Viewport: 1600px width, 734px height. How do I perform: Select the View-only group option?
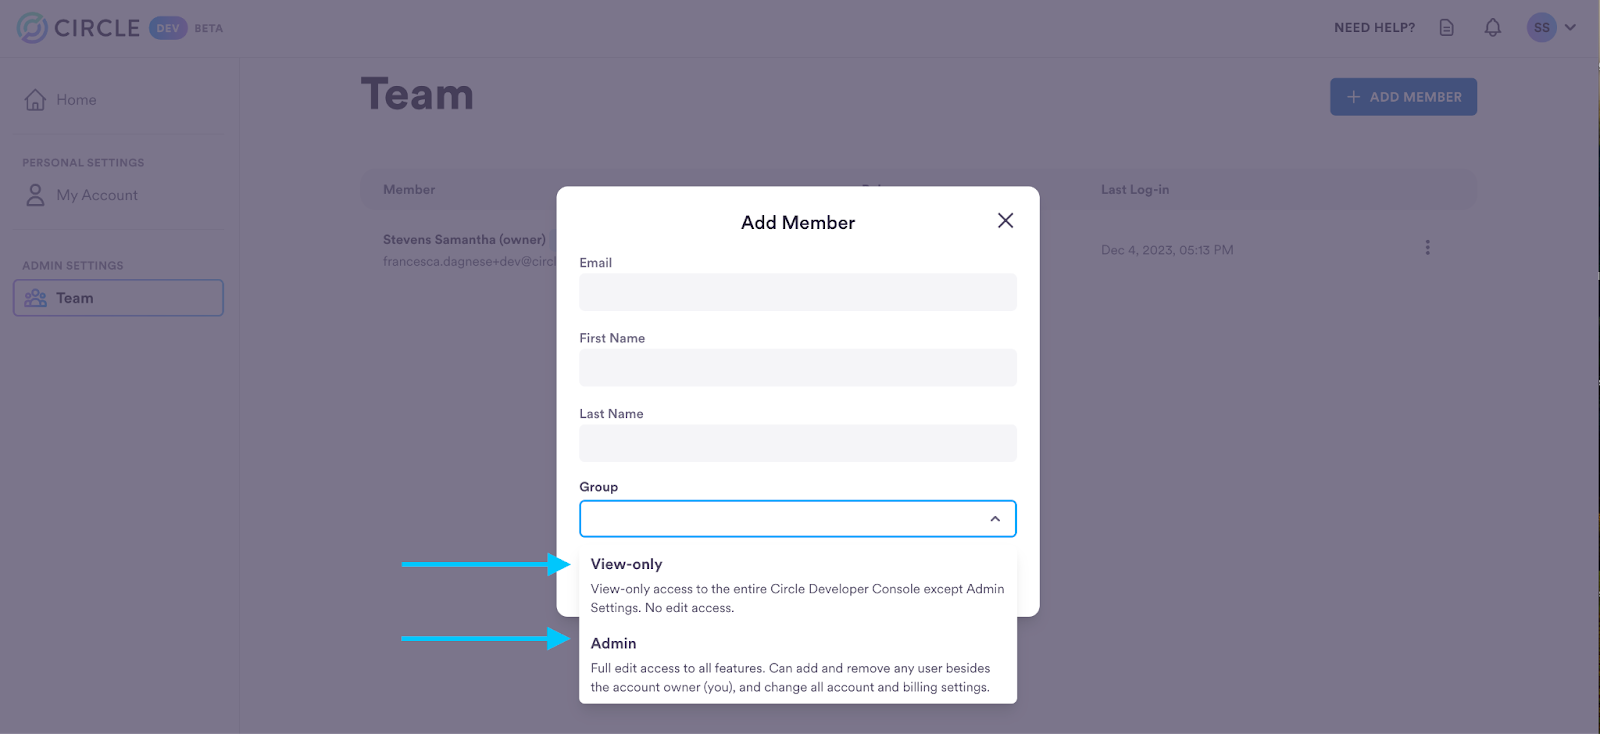(x=798, y=585)
